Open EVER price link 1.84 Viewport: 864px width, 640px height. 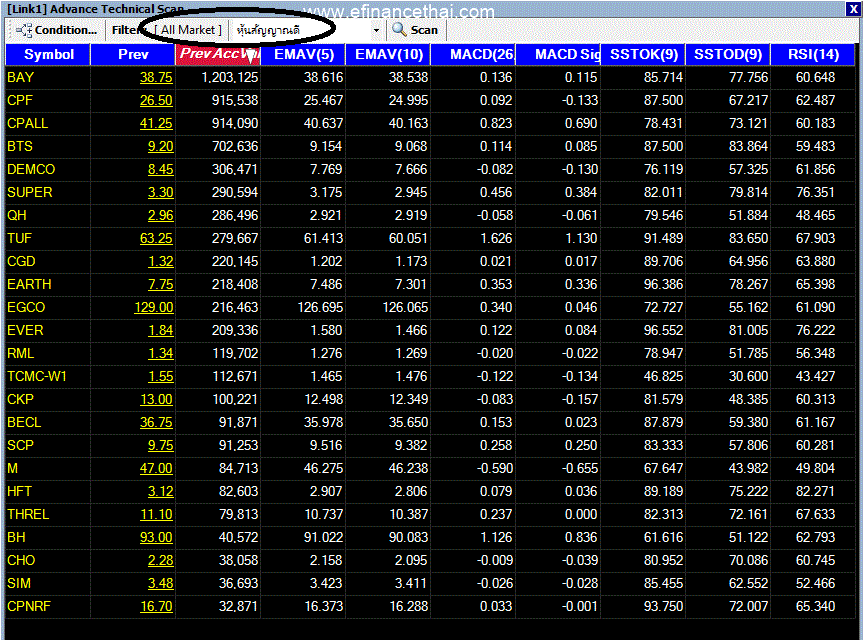coord(160,331)
